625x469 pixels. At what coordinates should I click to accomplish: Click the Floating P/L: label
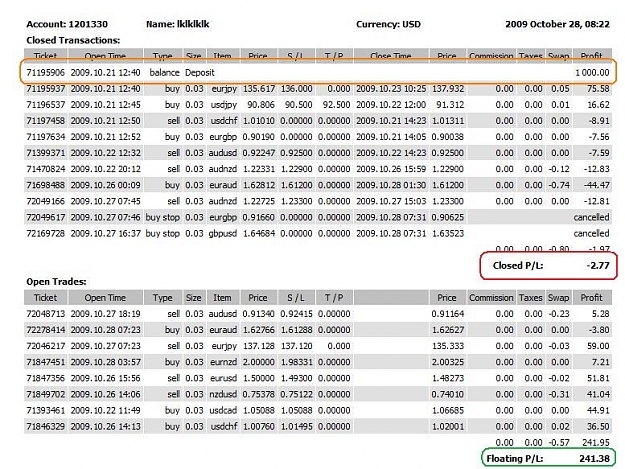[x=515, y=459]
